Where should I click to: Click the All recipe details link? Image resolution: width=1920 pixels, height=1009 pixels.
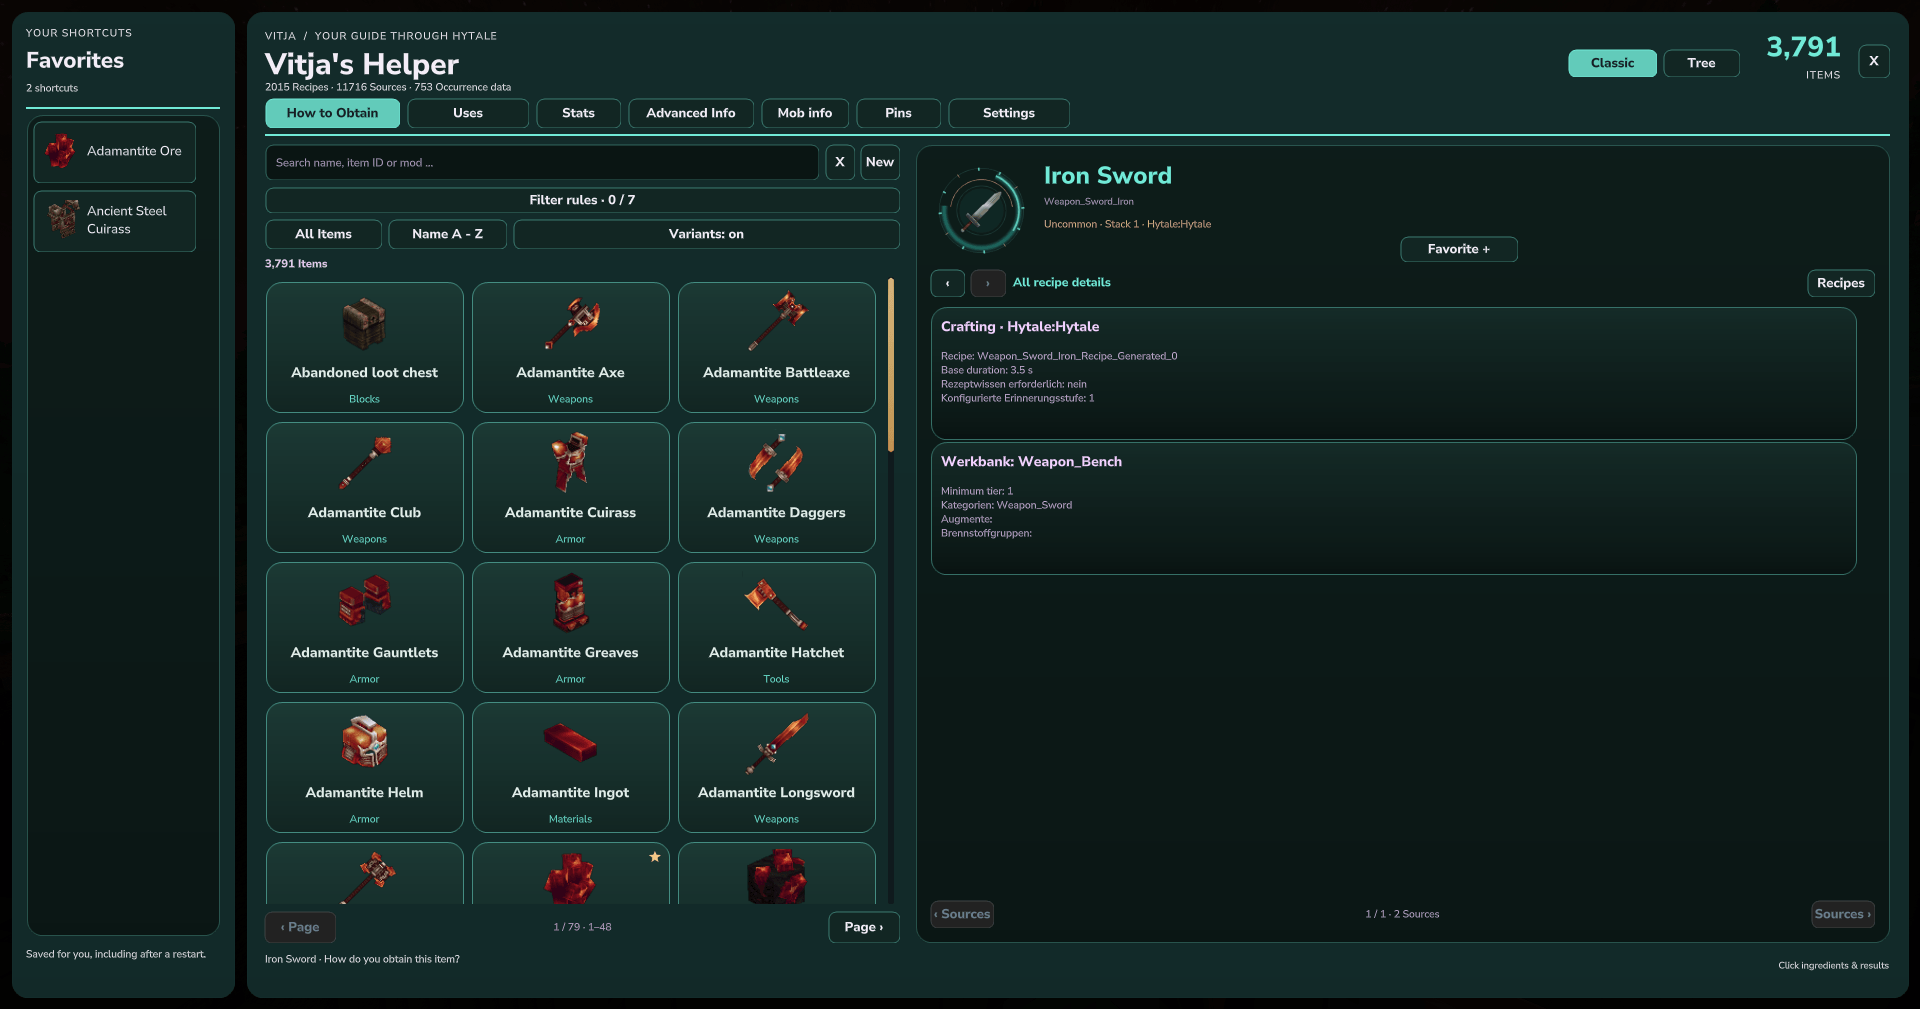(1061, 283)
